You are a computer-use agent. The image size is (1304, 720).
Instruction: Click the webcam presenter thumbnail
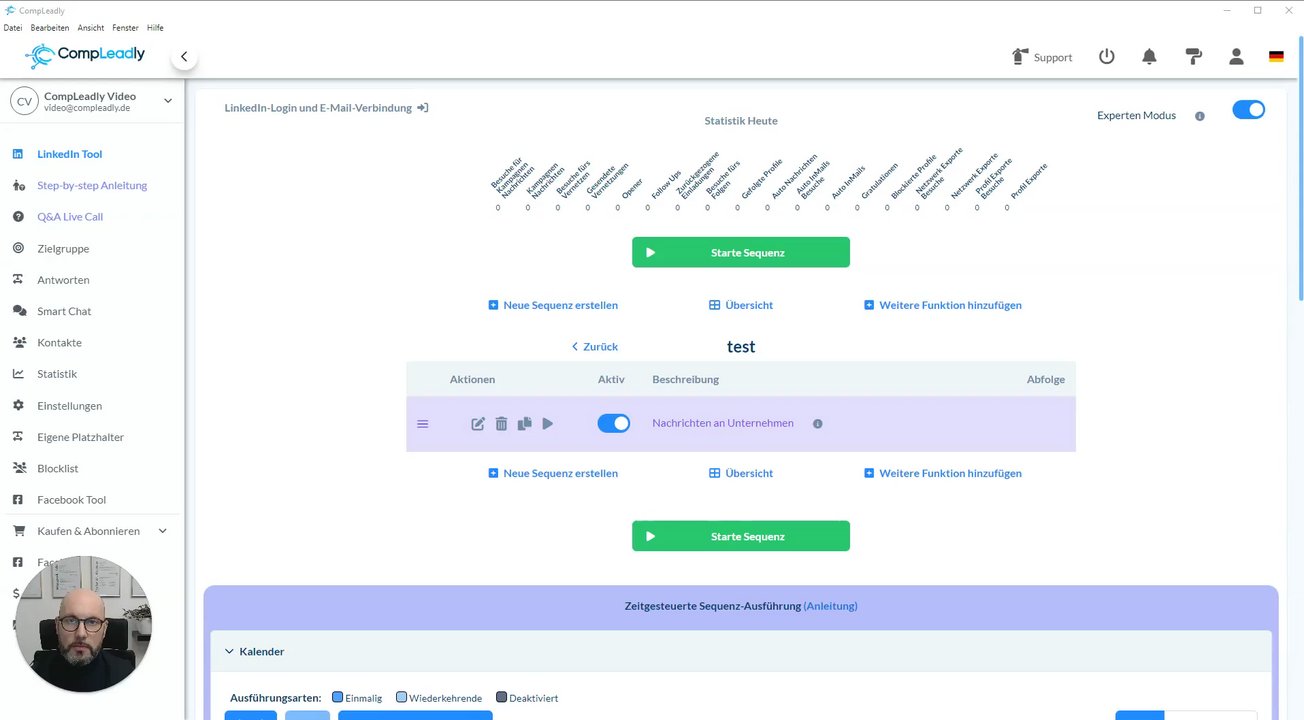coord(83,625)
